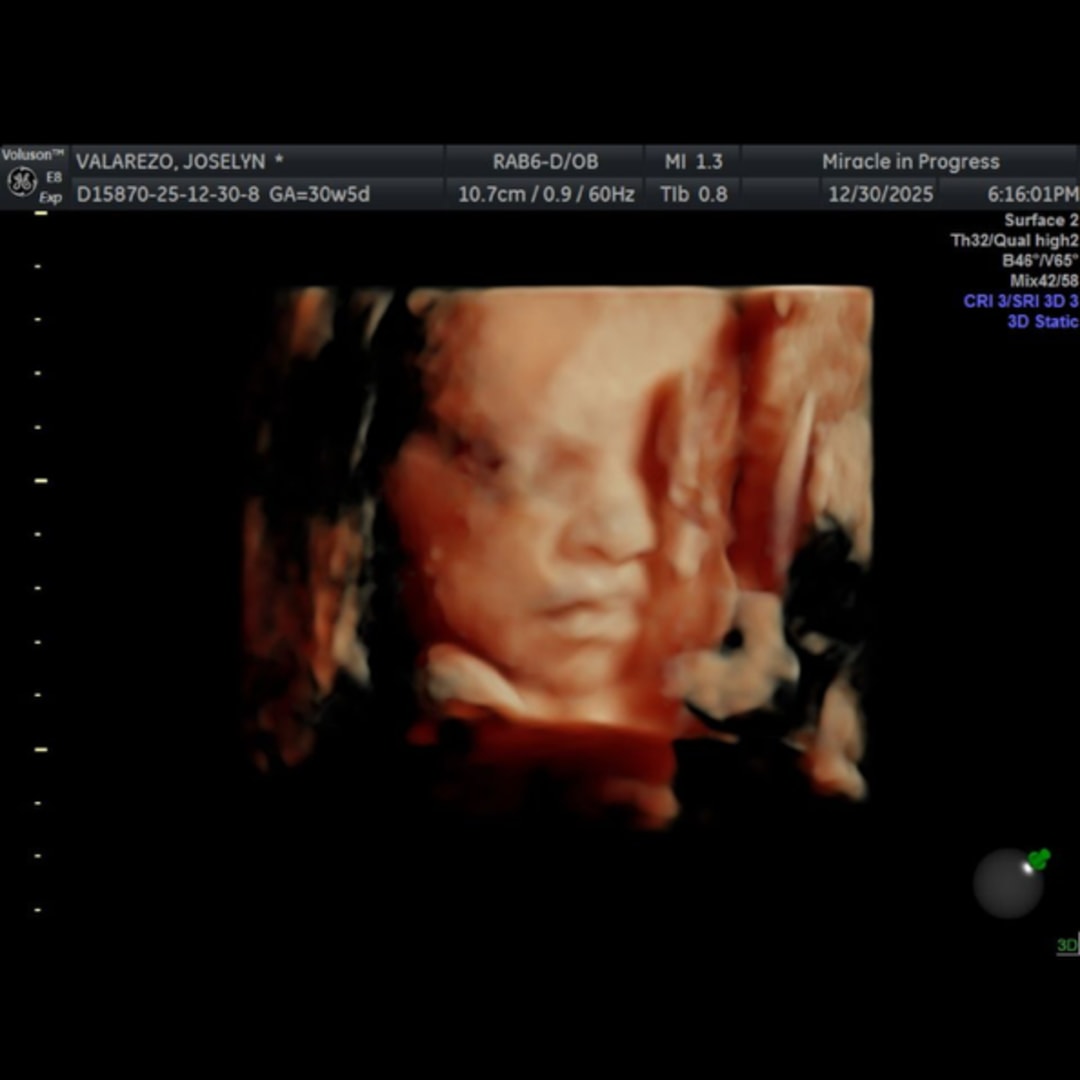1080x1080 pixels.
Task: Click the GE logo in the header
Action: [x=21, y=181]
